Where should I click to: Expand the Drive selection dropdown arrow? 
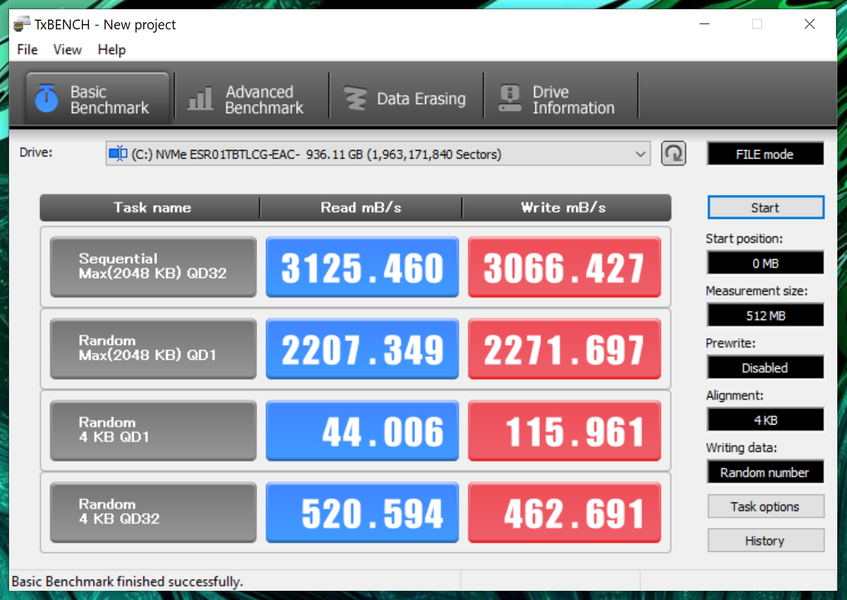pos(641,154)
